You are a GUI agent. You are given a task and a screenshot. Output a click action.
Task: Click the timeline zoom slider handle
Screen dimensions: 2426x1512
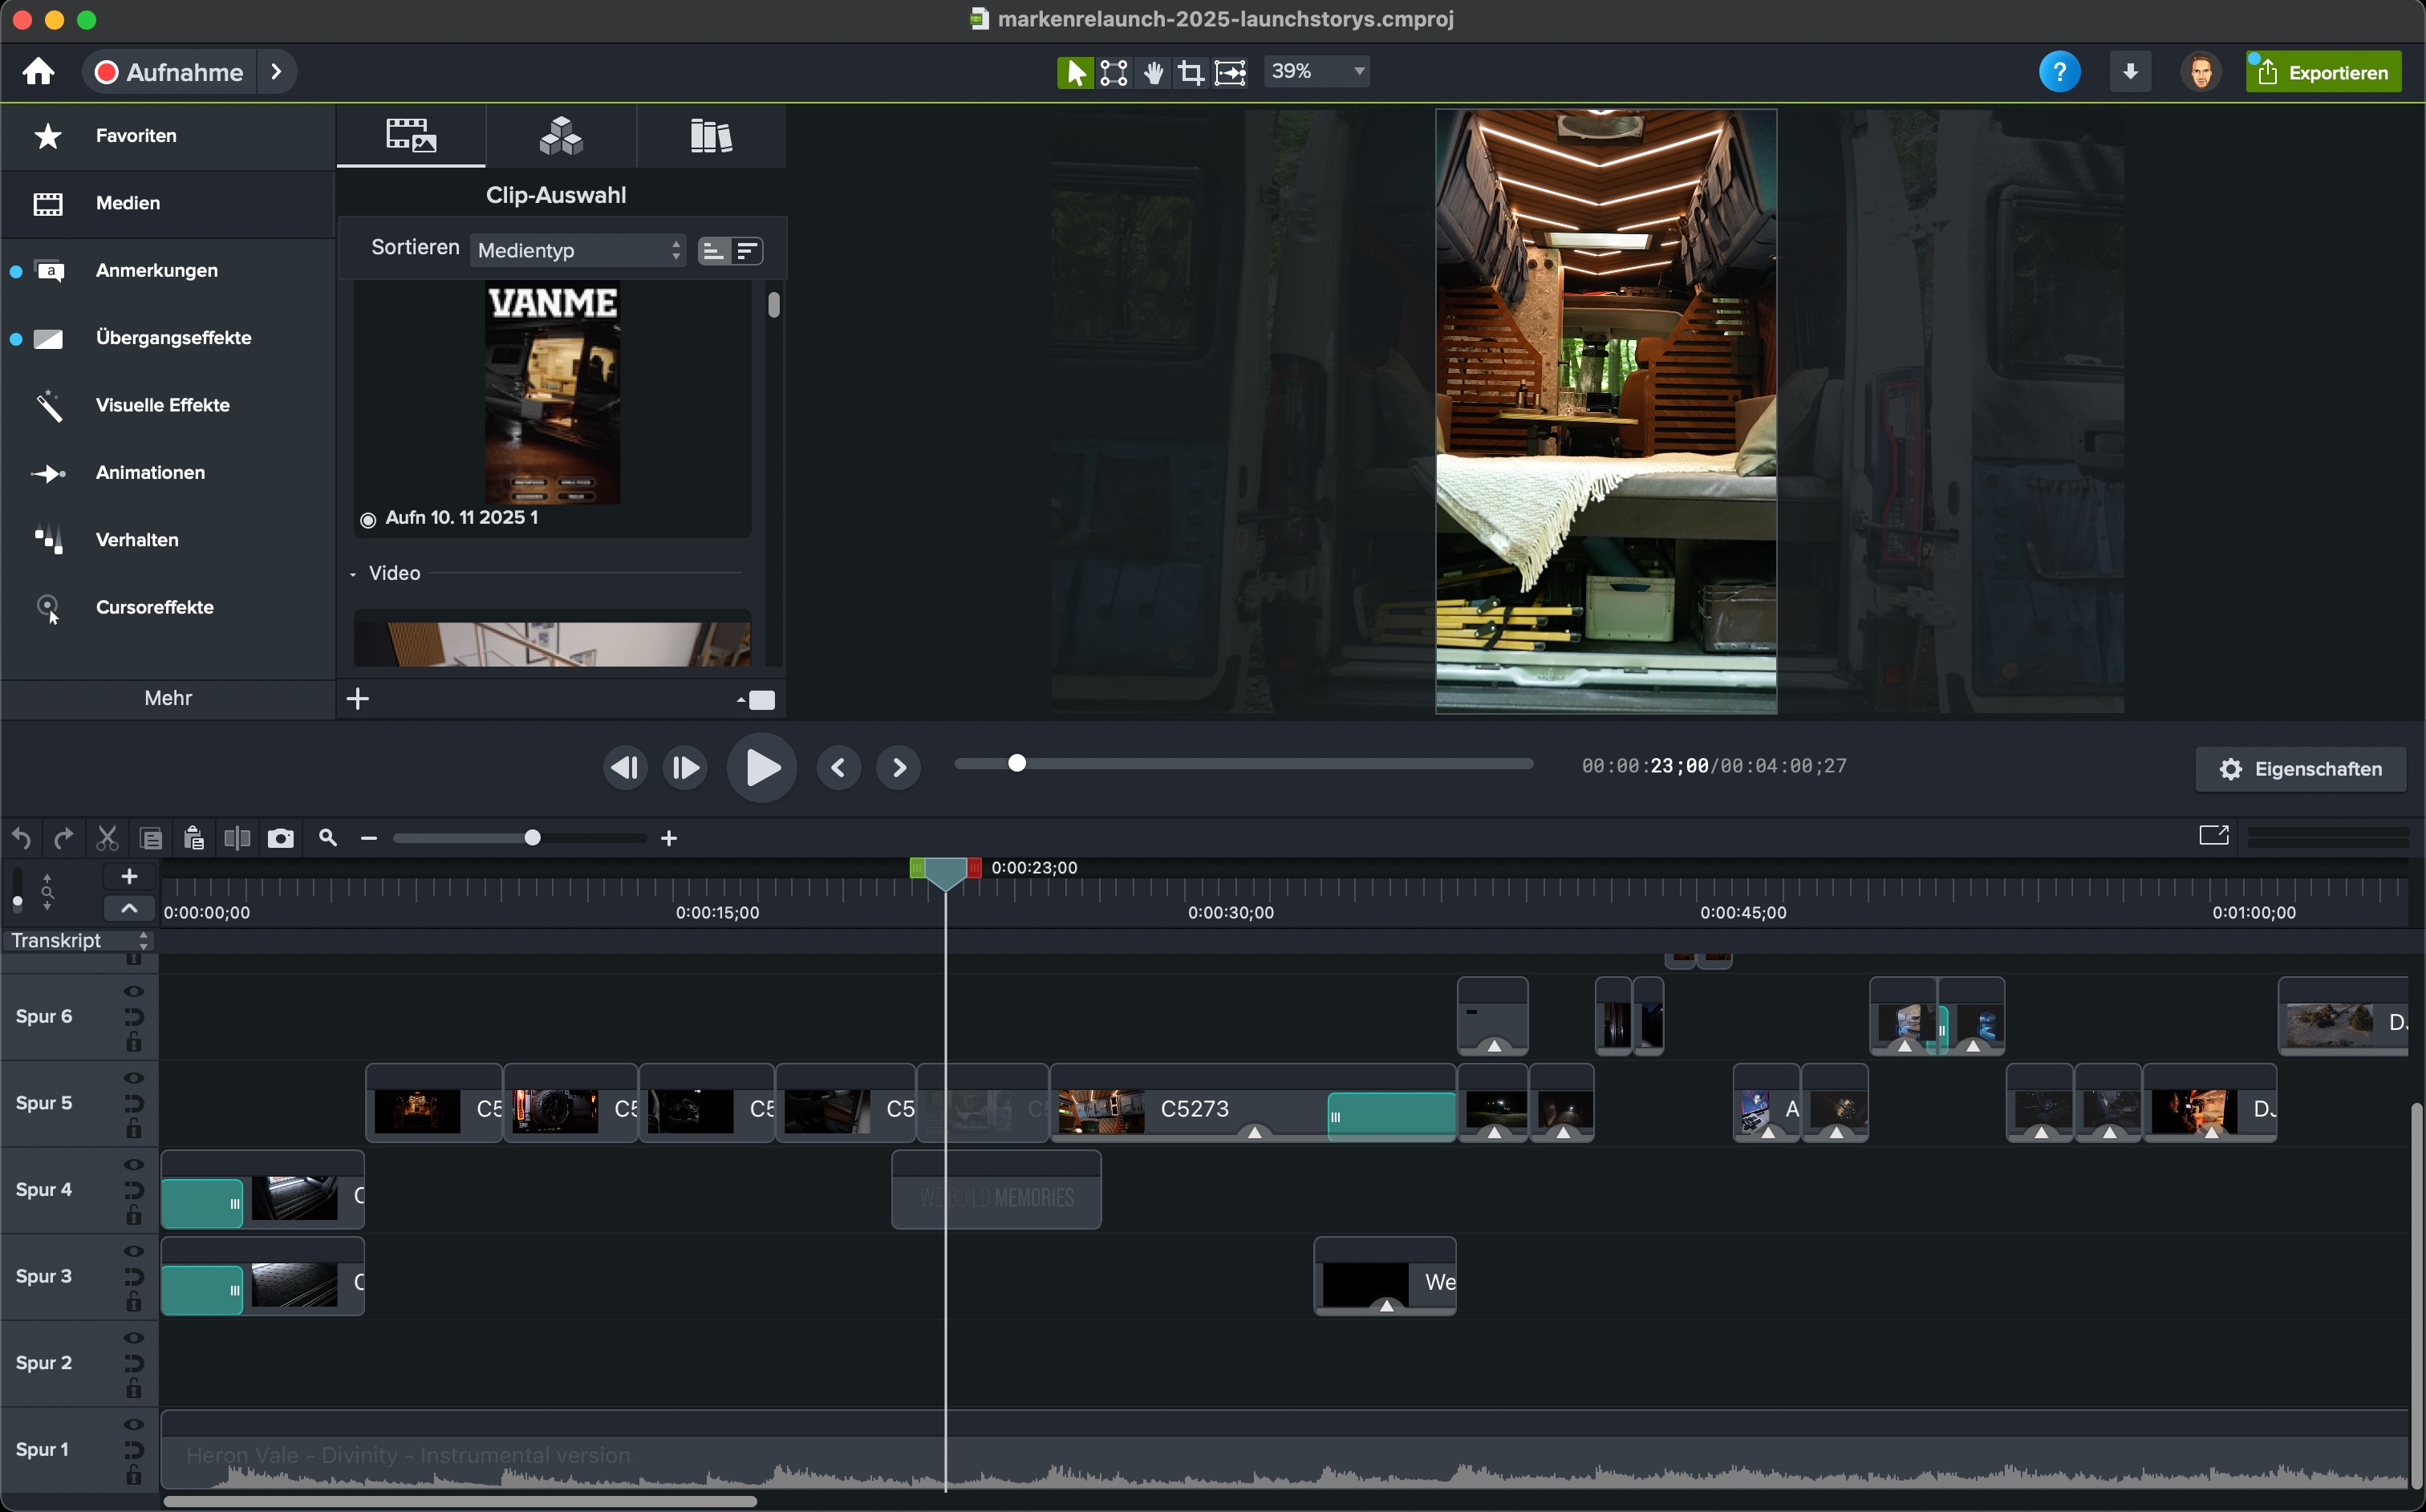point(533,838)
